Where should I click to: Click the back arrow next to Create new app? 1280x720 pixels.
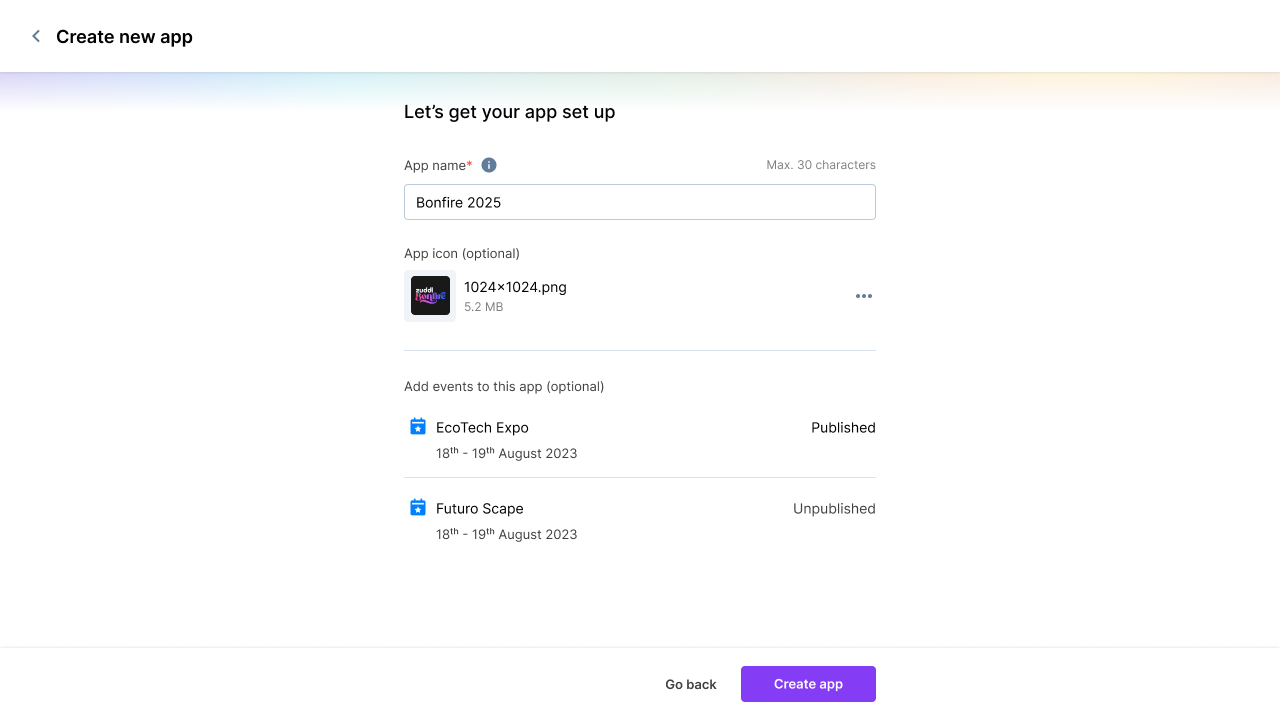point(36,37)
